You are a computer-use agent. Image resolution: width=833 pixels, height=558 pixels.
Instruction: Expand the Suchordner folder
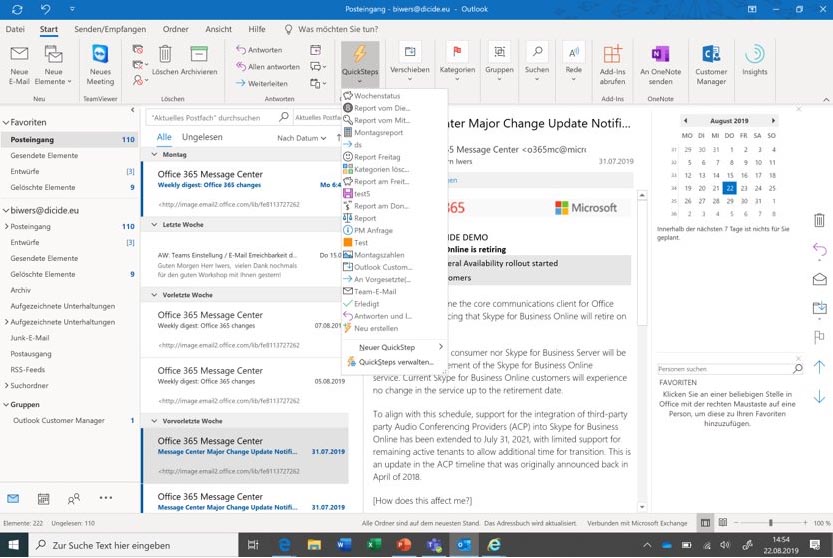coord(6,385)
